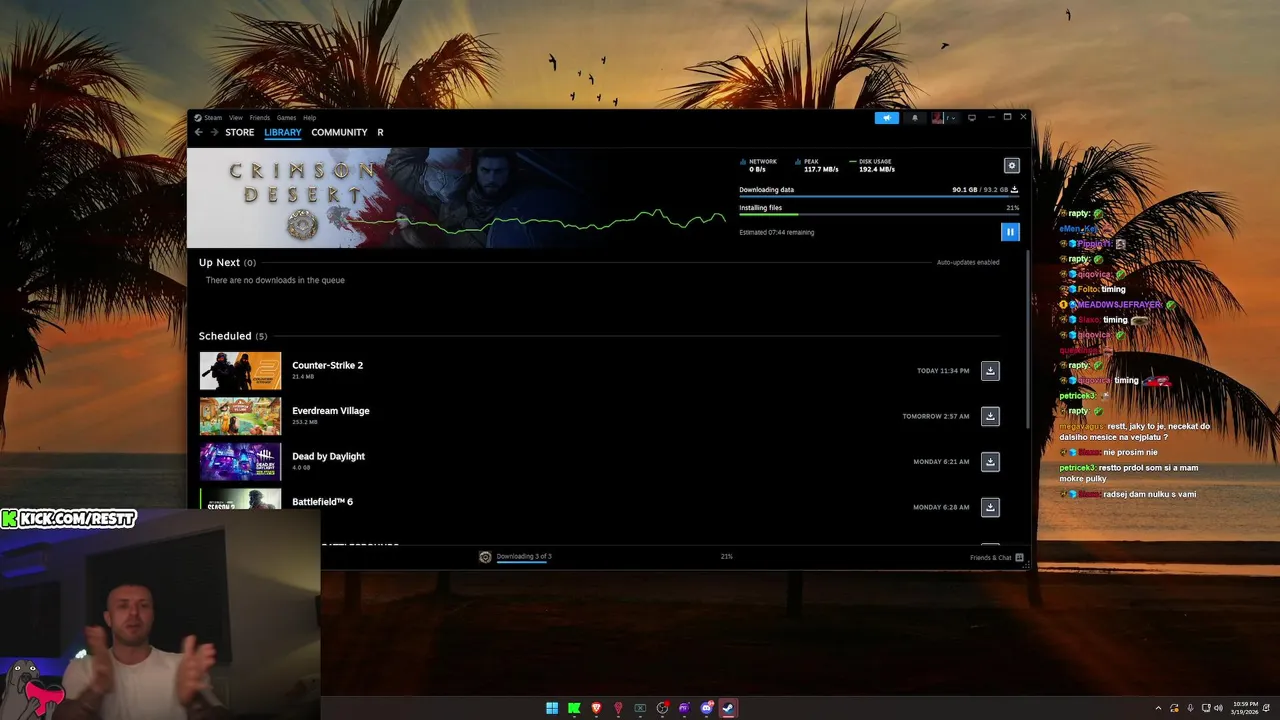Screen dimensions: 1280x720
Task: Click the Dead by Daylight title
Action: pyautogui.click(x=329, y=456)
